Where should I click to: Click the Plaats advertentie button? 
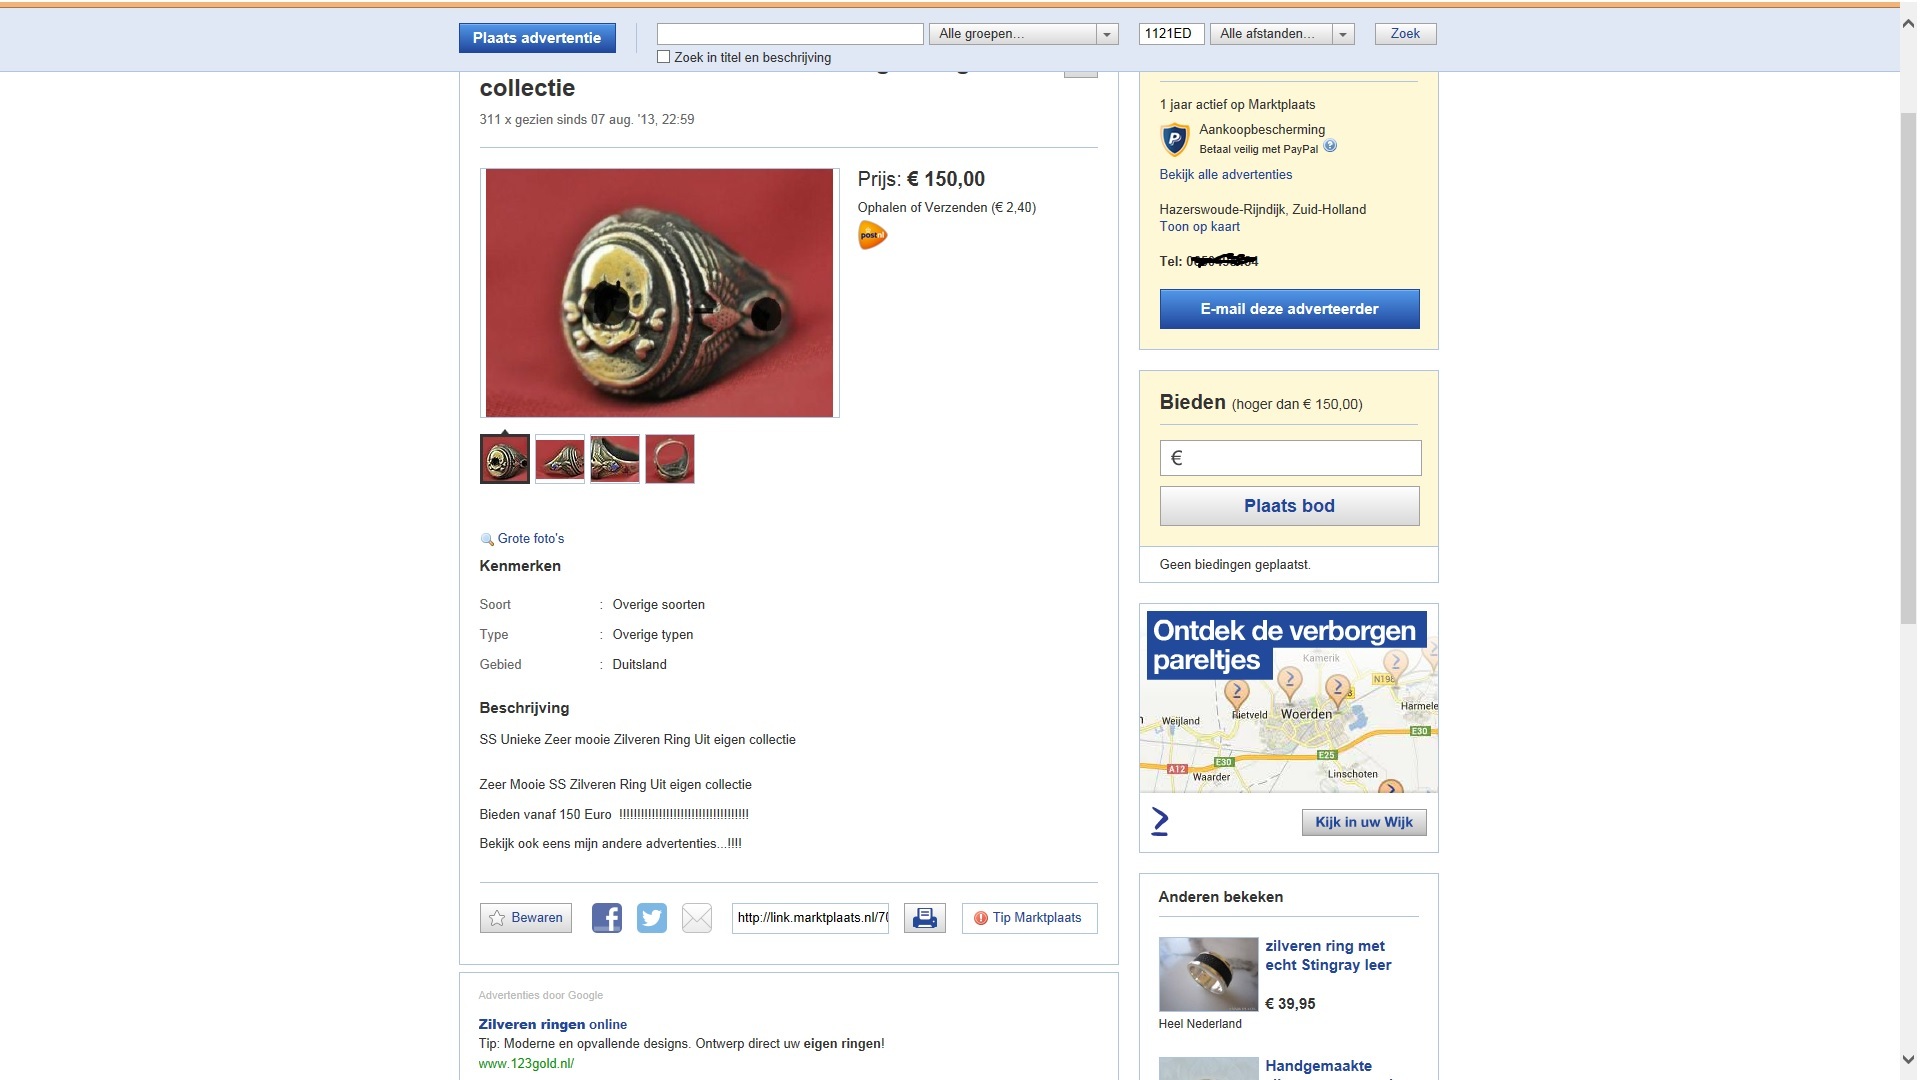(x=537, y=38)
